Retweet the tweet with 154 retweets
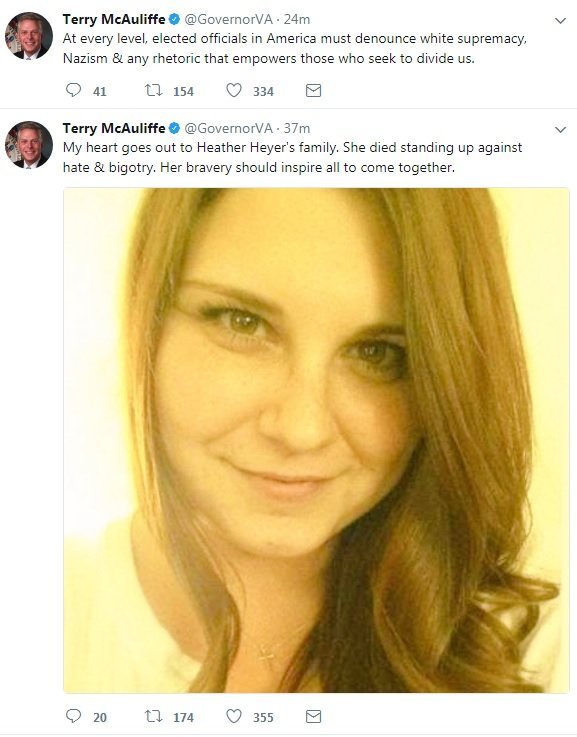The width and height of the screenshot is (577, 737). pos(153,90)
